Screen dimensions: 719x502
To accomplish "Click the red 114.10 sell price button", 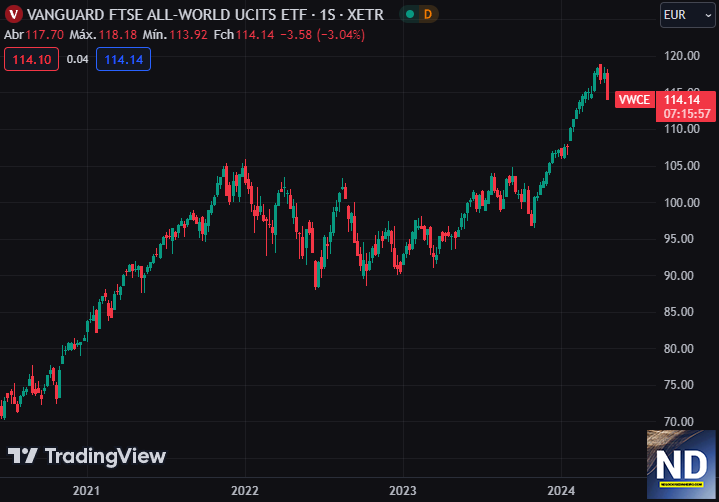I will click(32, 59).
